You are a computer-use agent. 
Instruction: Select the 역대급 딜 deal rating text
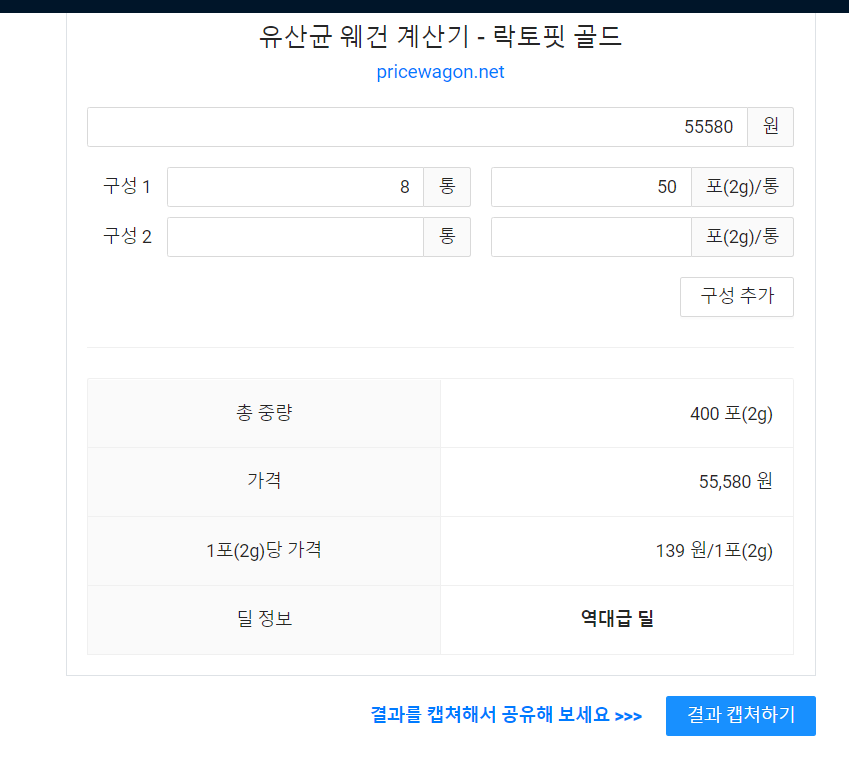coord(617,618)
